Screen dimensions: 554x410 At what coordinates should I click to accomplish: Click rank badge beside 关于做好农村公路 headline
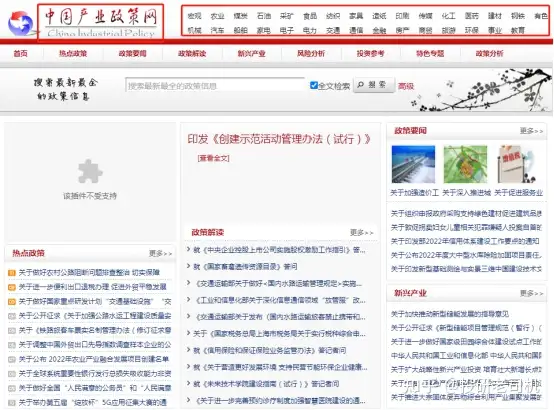pyautogui.click(x=12, y=273)
